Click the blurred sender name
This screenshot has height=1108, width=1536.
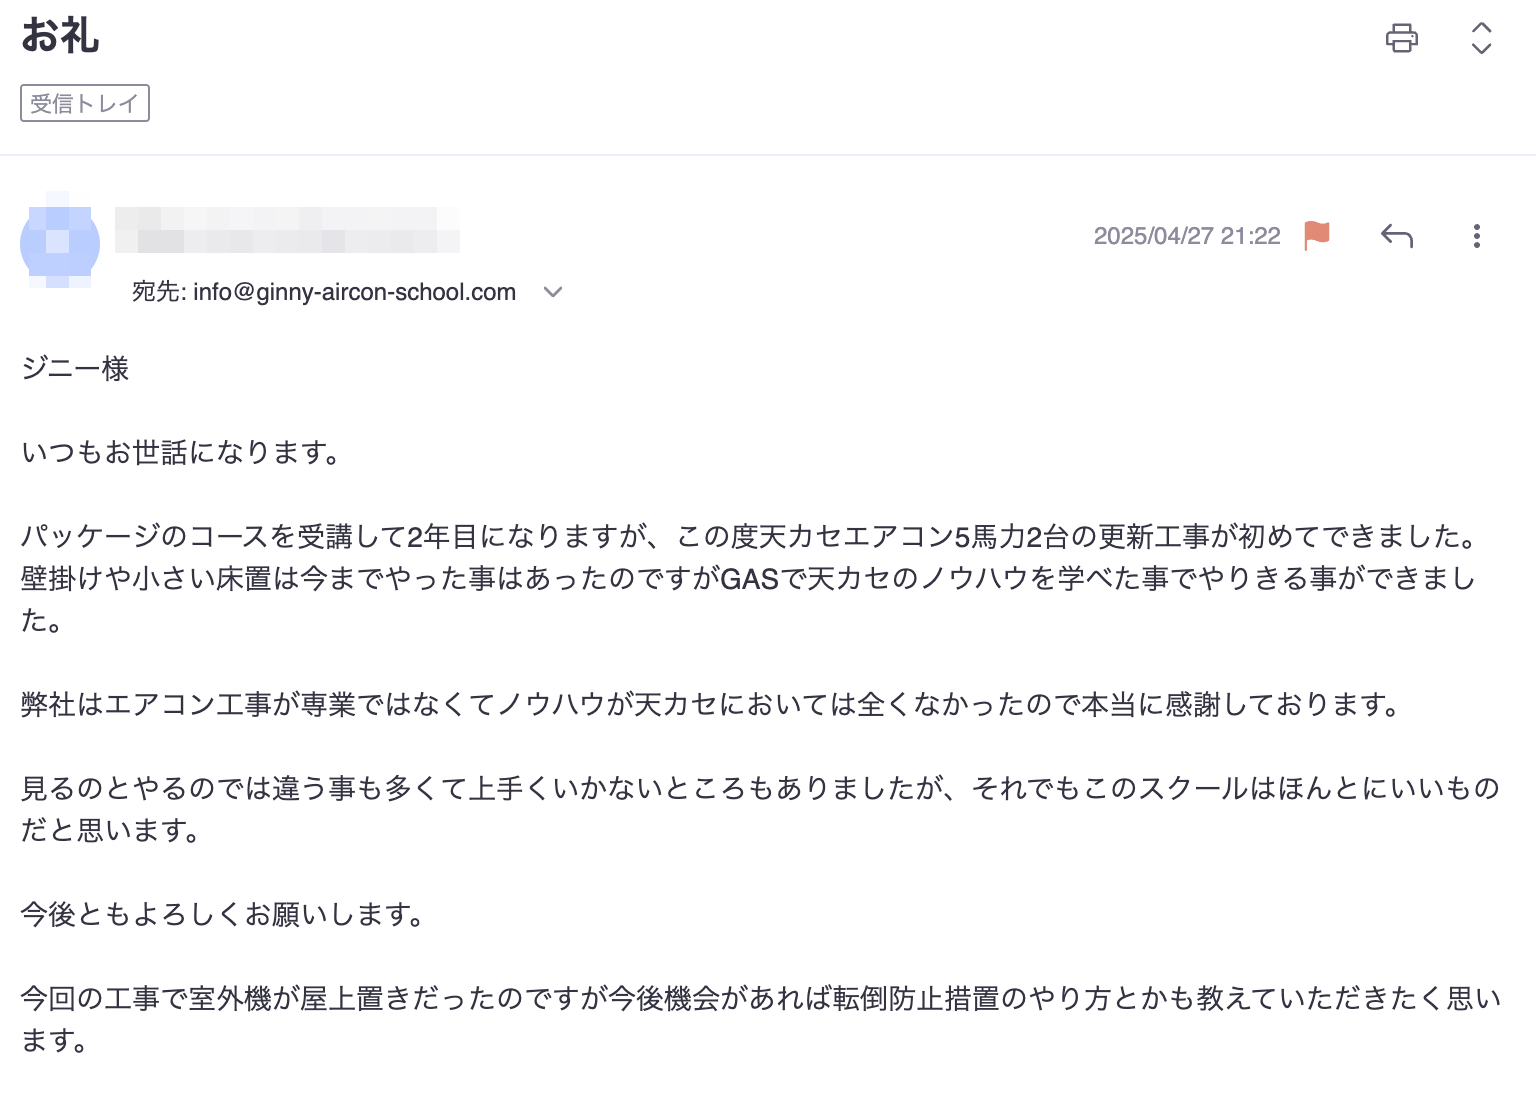[288, 229]
